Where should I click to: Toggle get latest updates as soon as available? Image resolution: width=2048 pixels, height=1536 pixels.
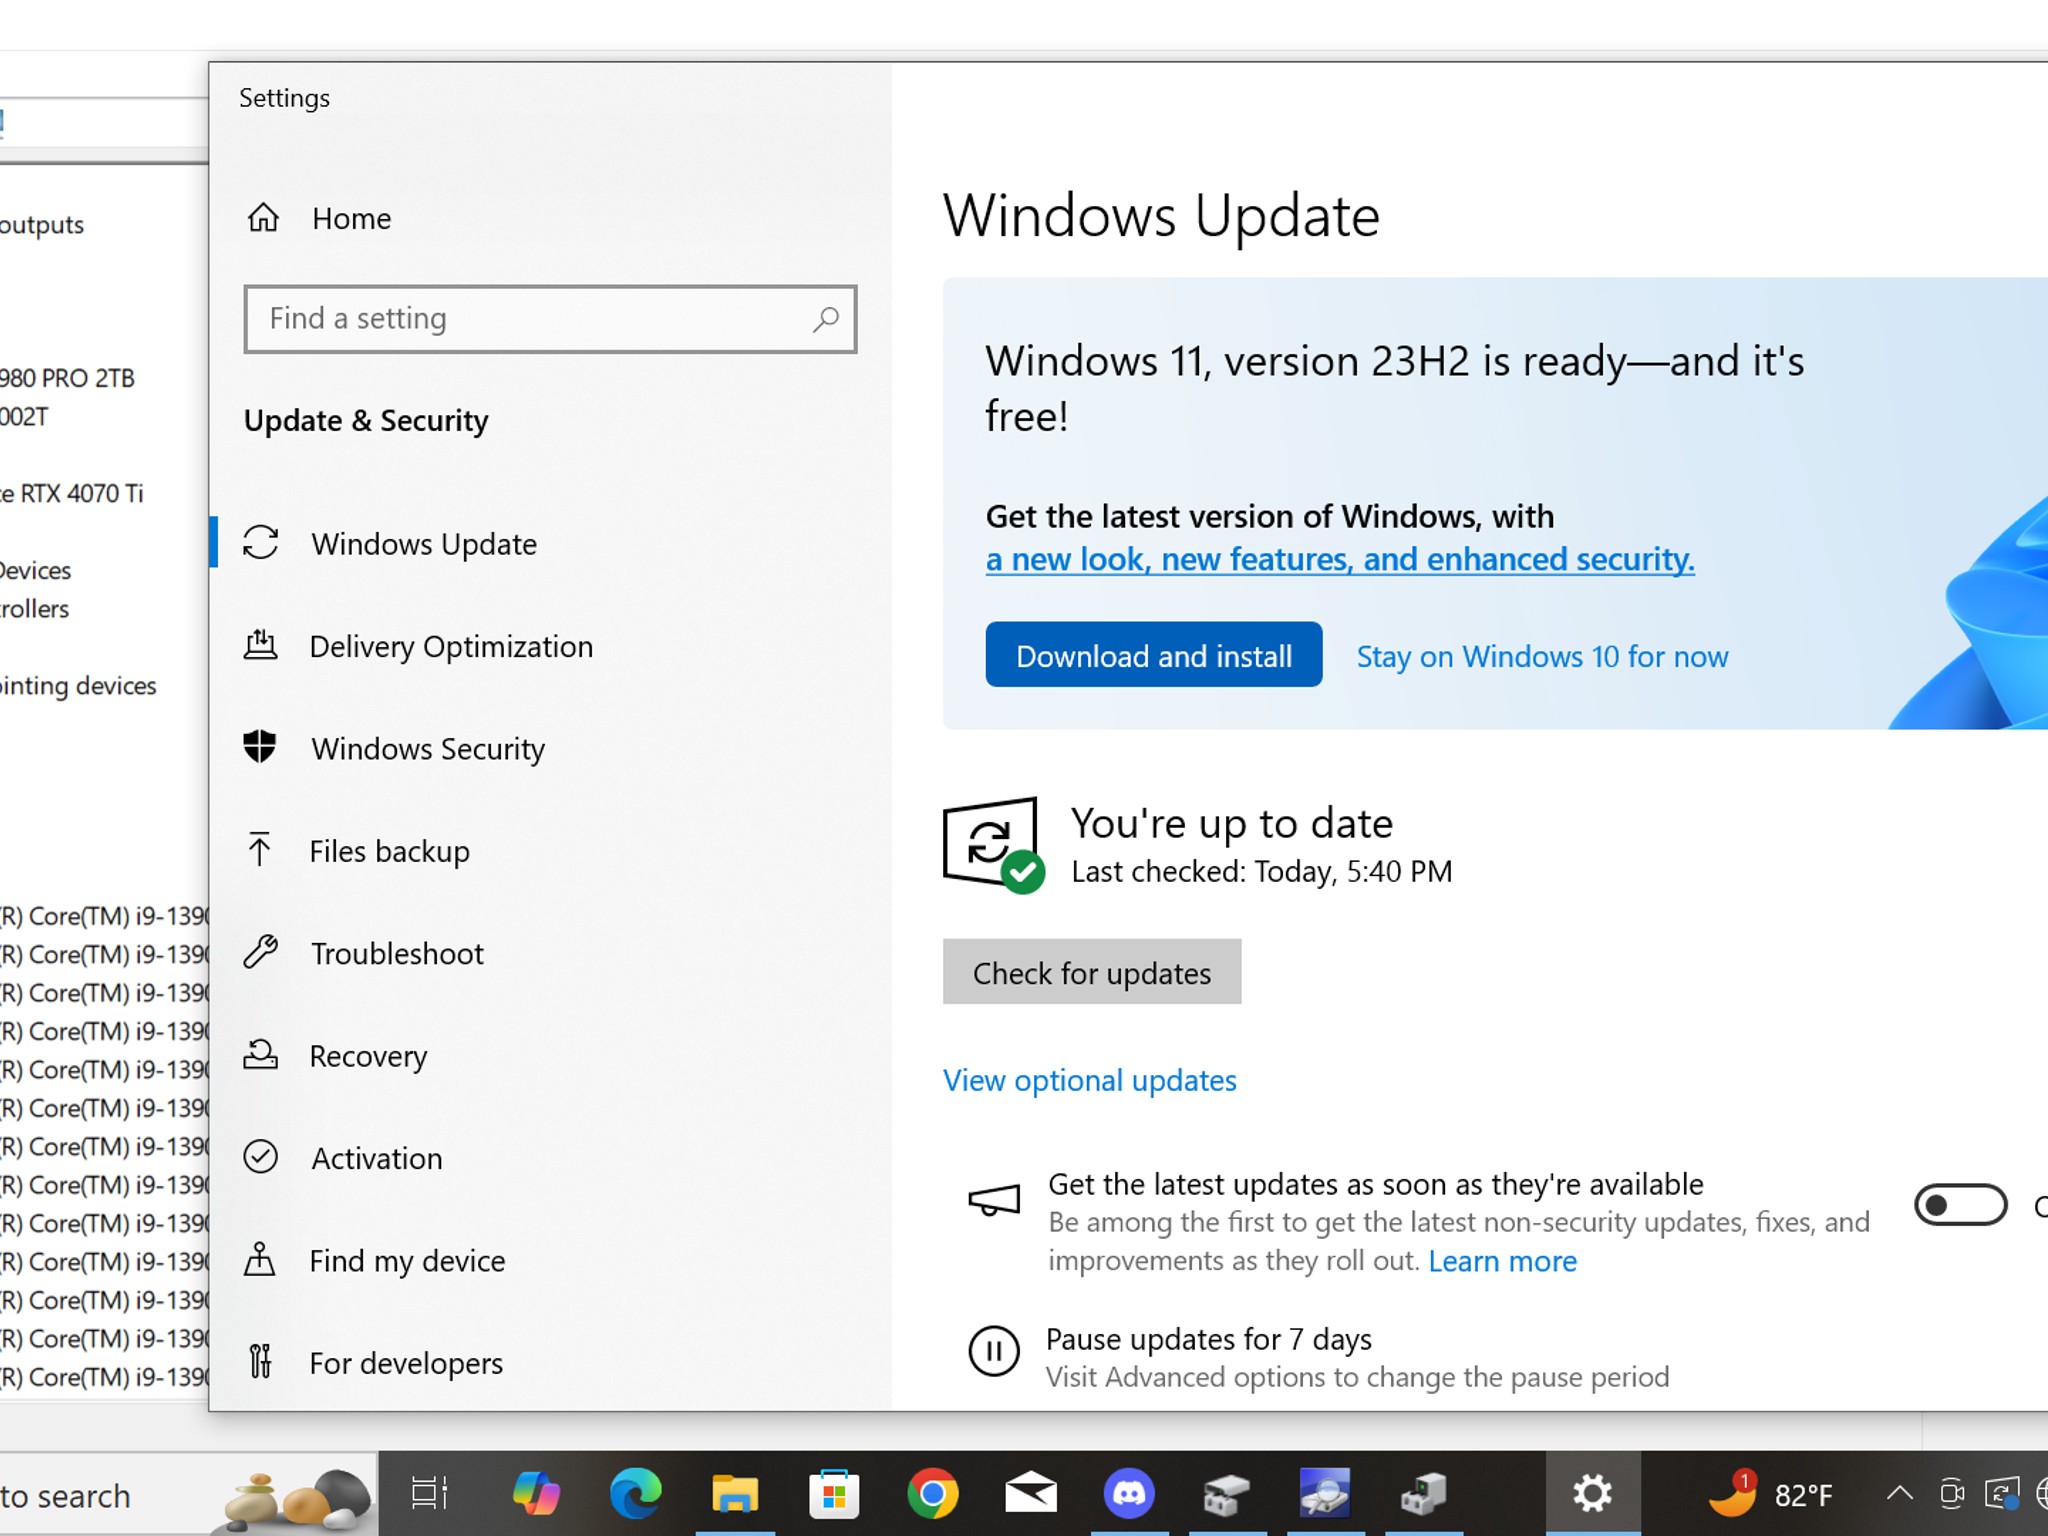(1960, 1205)
